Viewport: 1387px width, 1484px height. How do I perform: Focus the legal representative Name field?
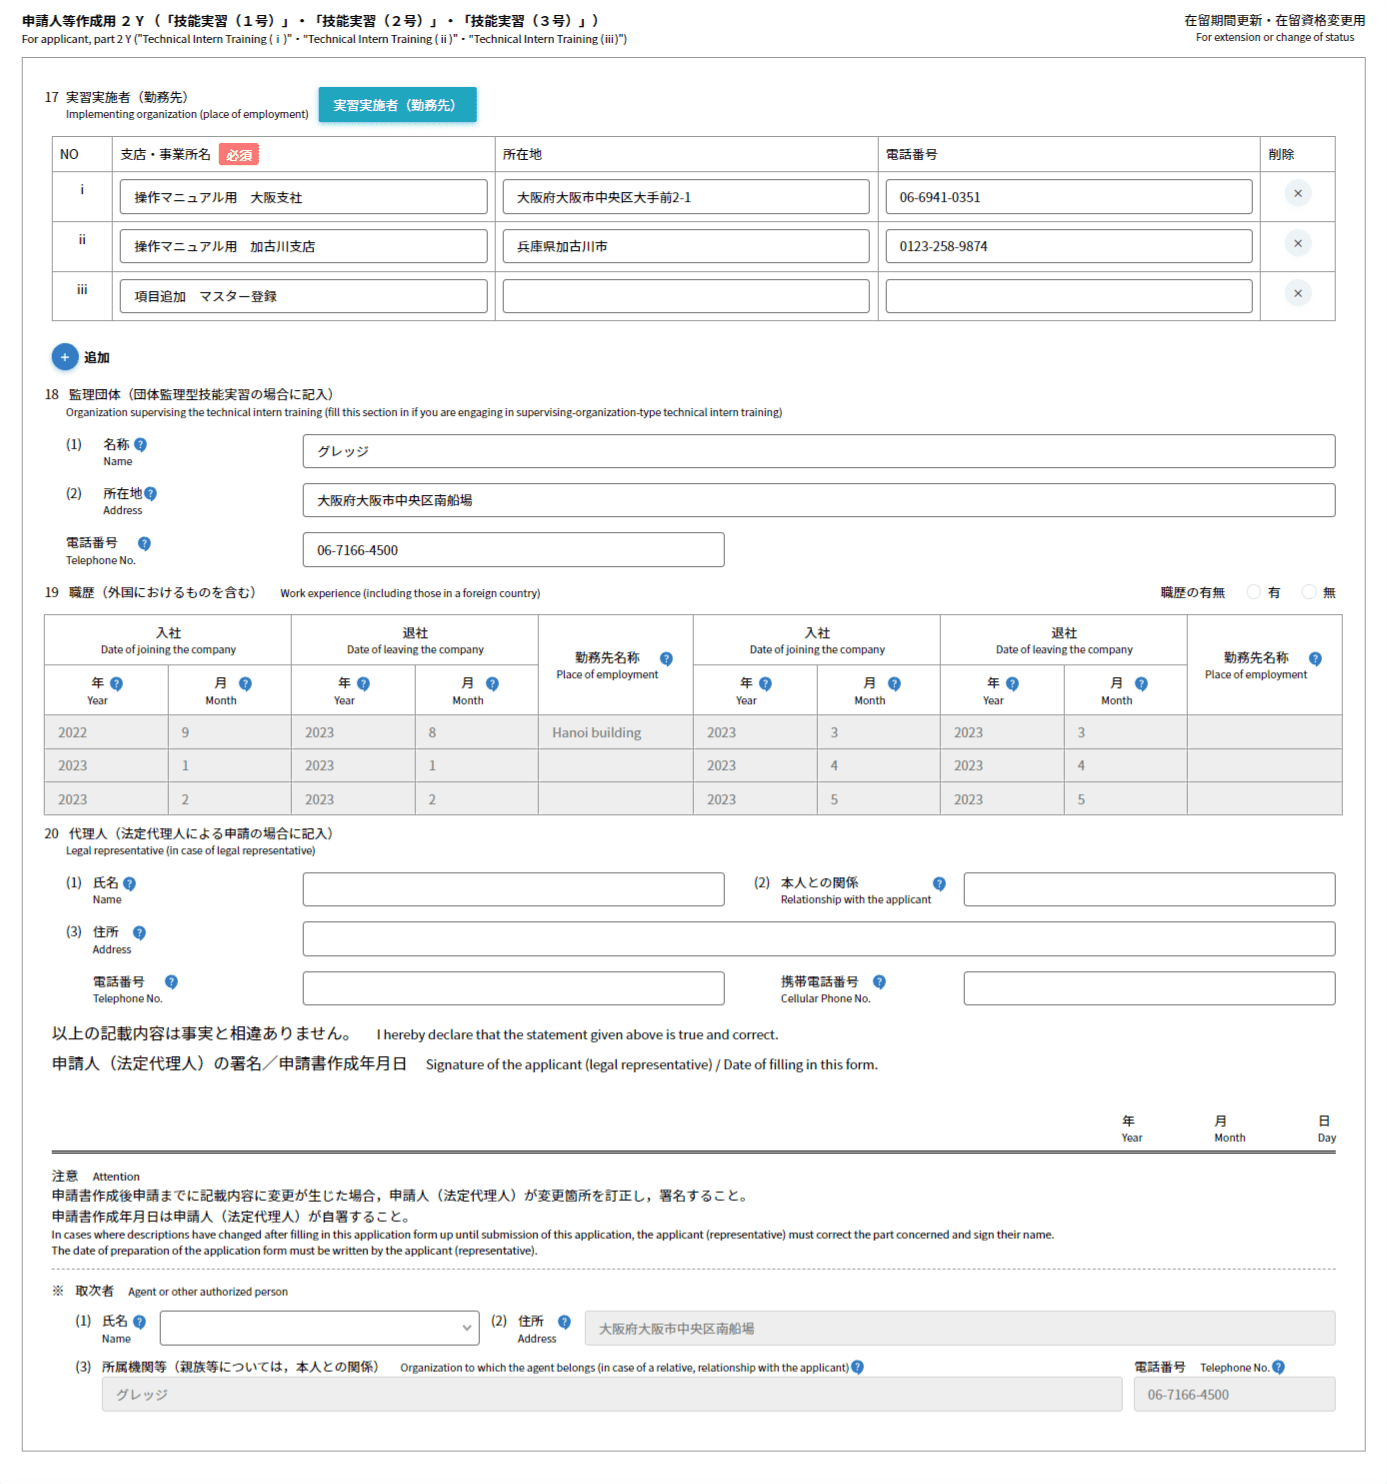click(513, 890)
